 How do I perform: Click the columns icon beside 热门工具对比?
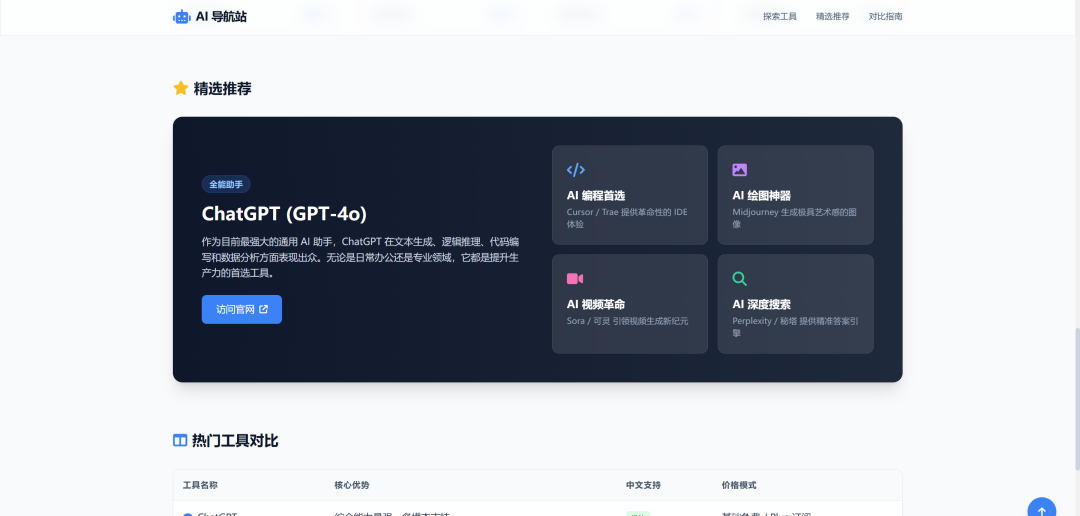[x=180, y=440]
